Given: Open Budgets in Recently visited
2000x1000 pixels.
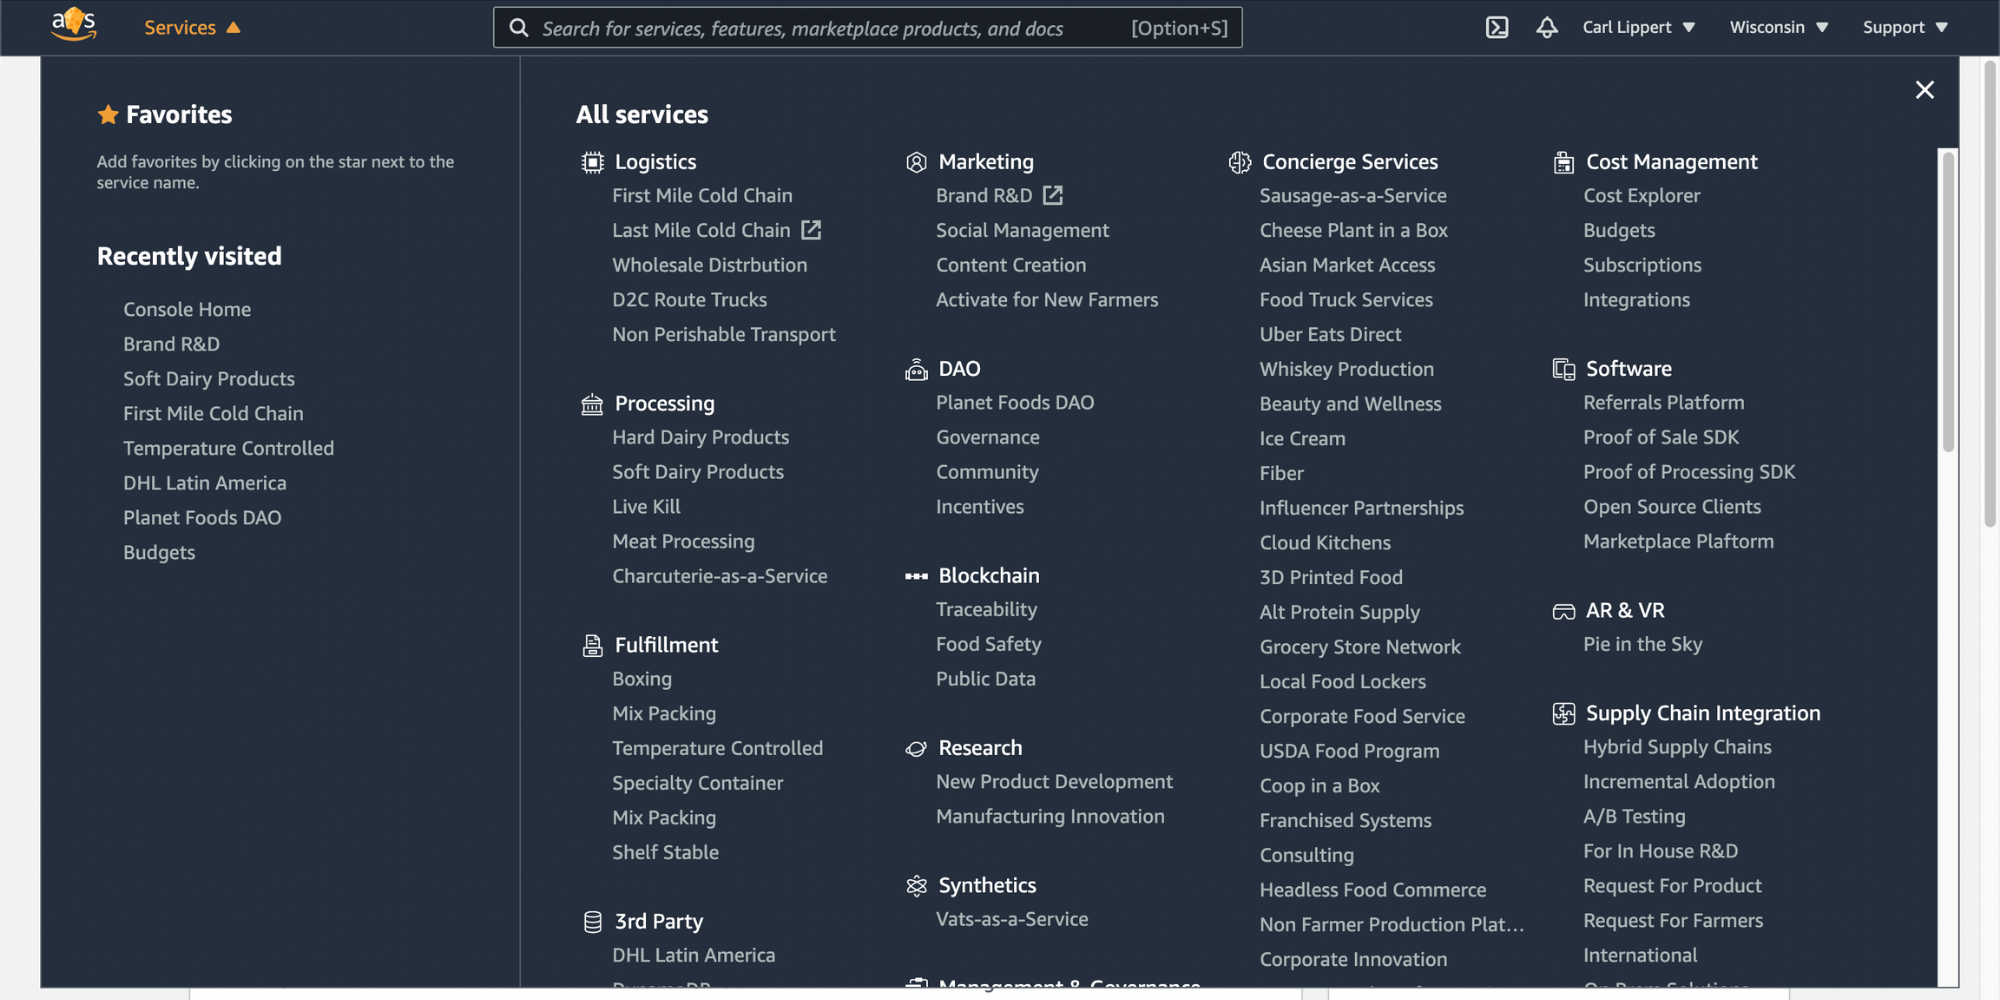Looking at the screenshot, I should click(x=159, y=553).
